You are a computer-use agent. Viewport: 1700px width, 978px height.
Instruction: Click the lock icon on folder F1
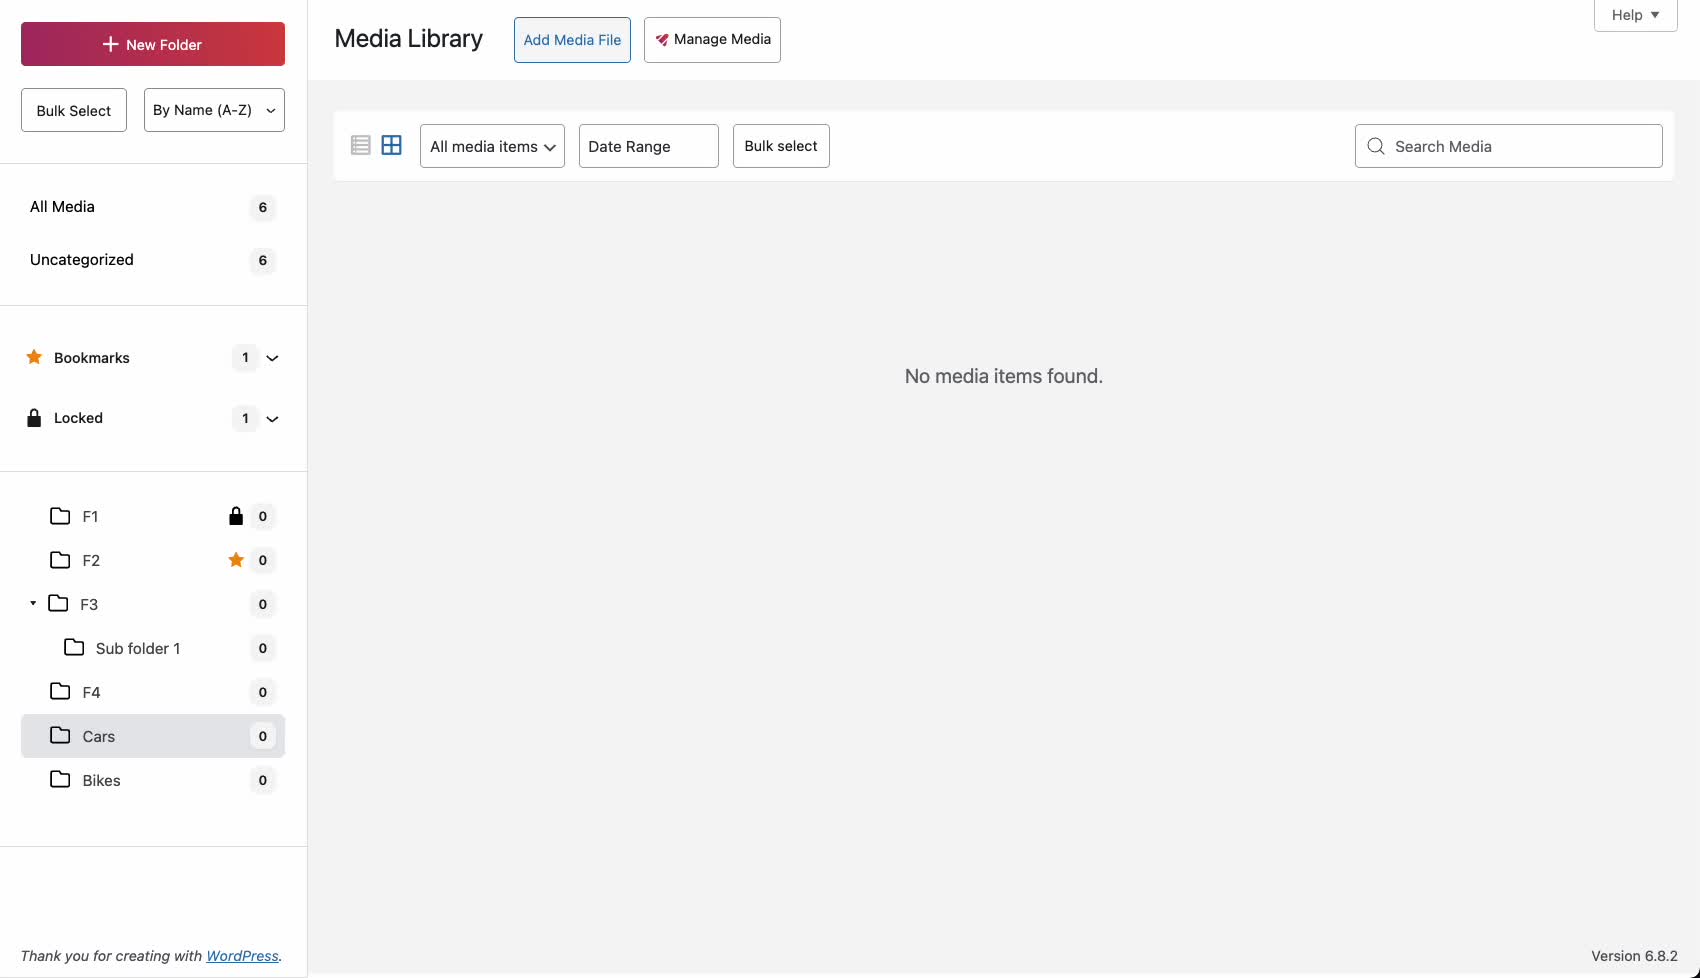click(x=236, y=516)
